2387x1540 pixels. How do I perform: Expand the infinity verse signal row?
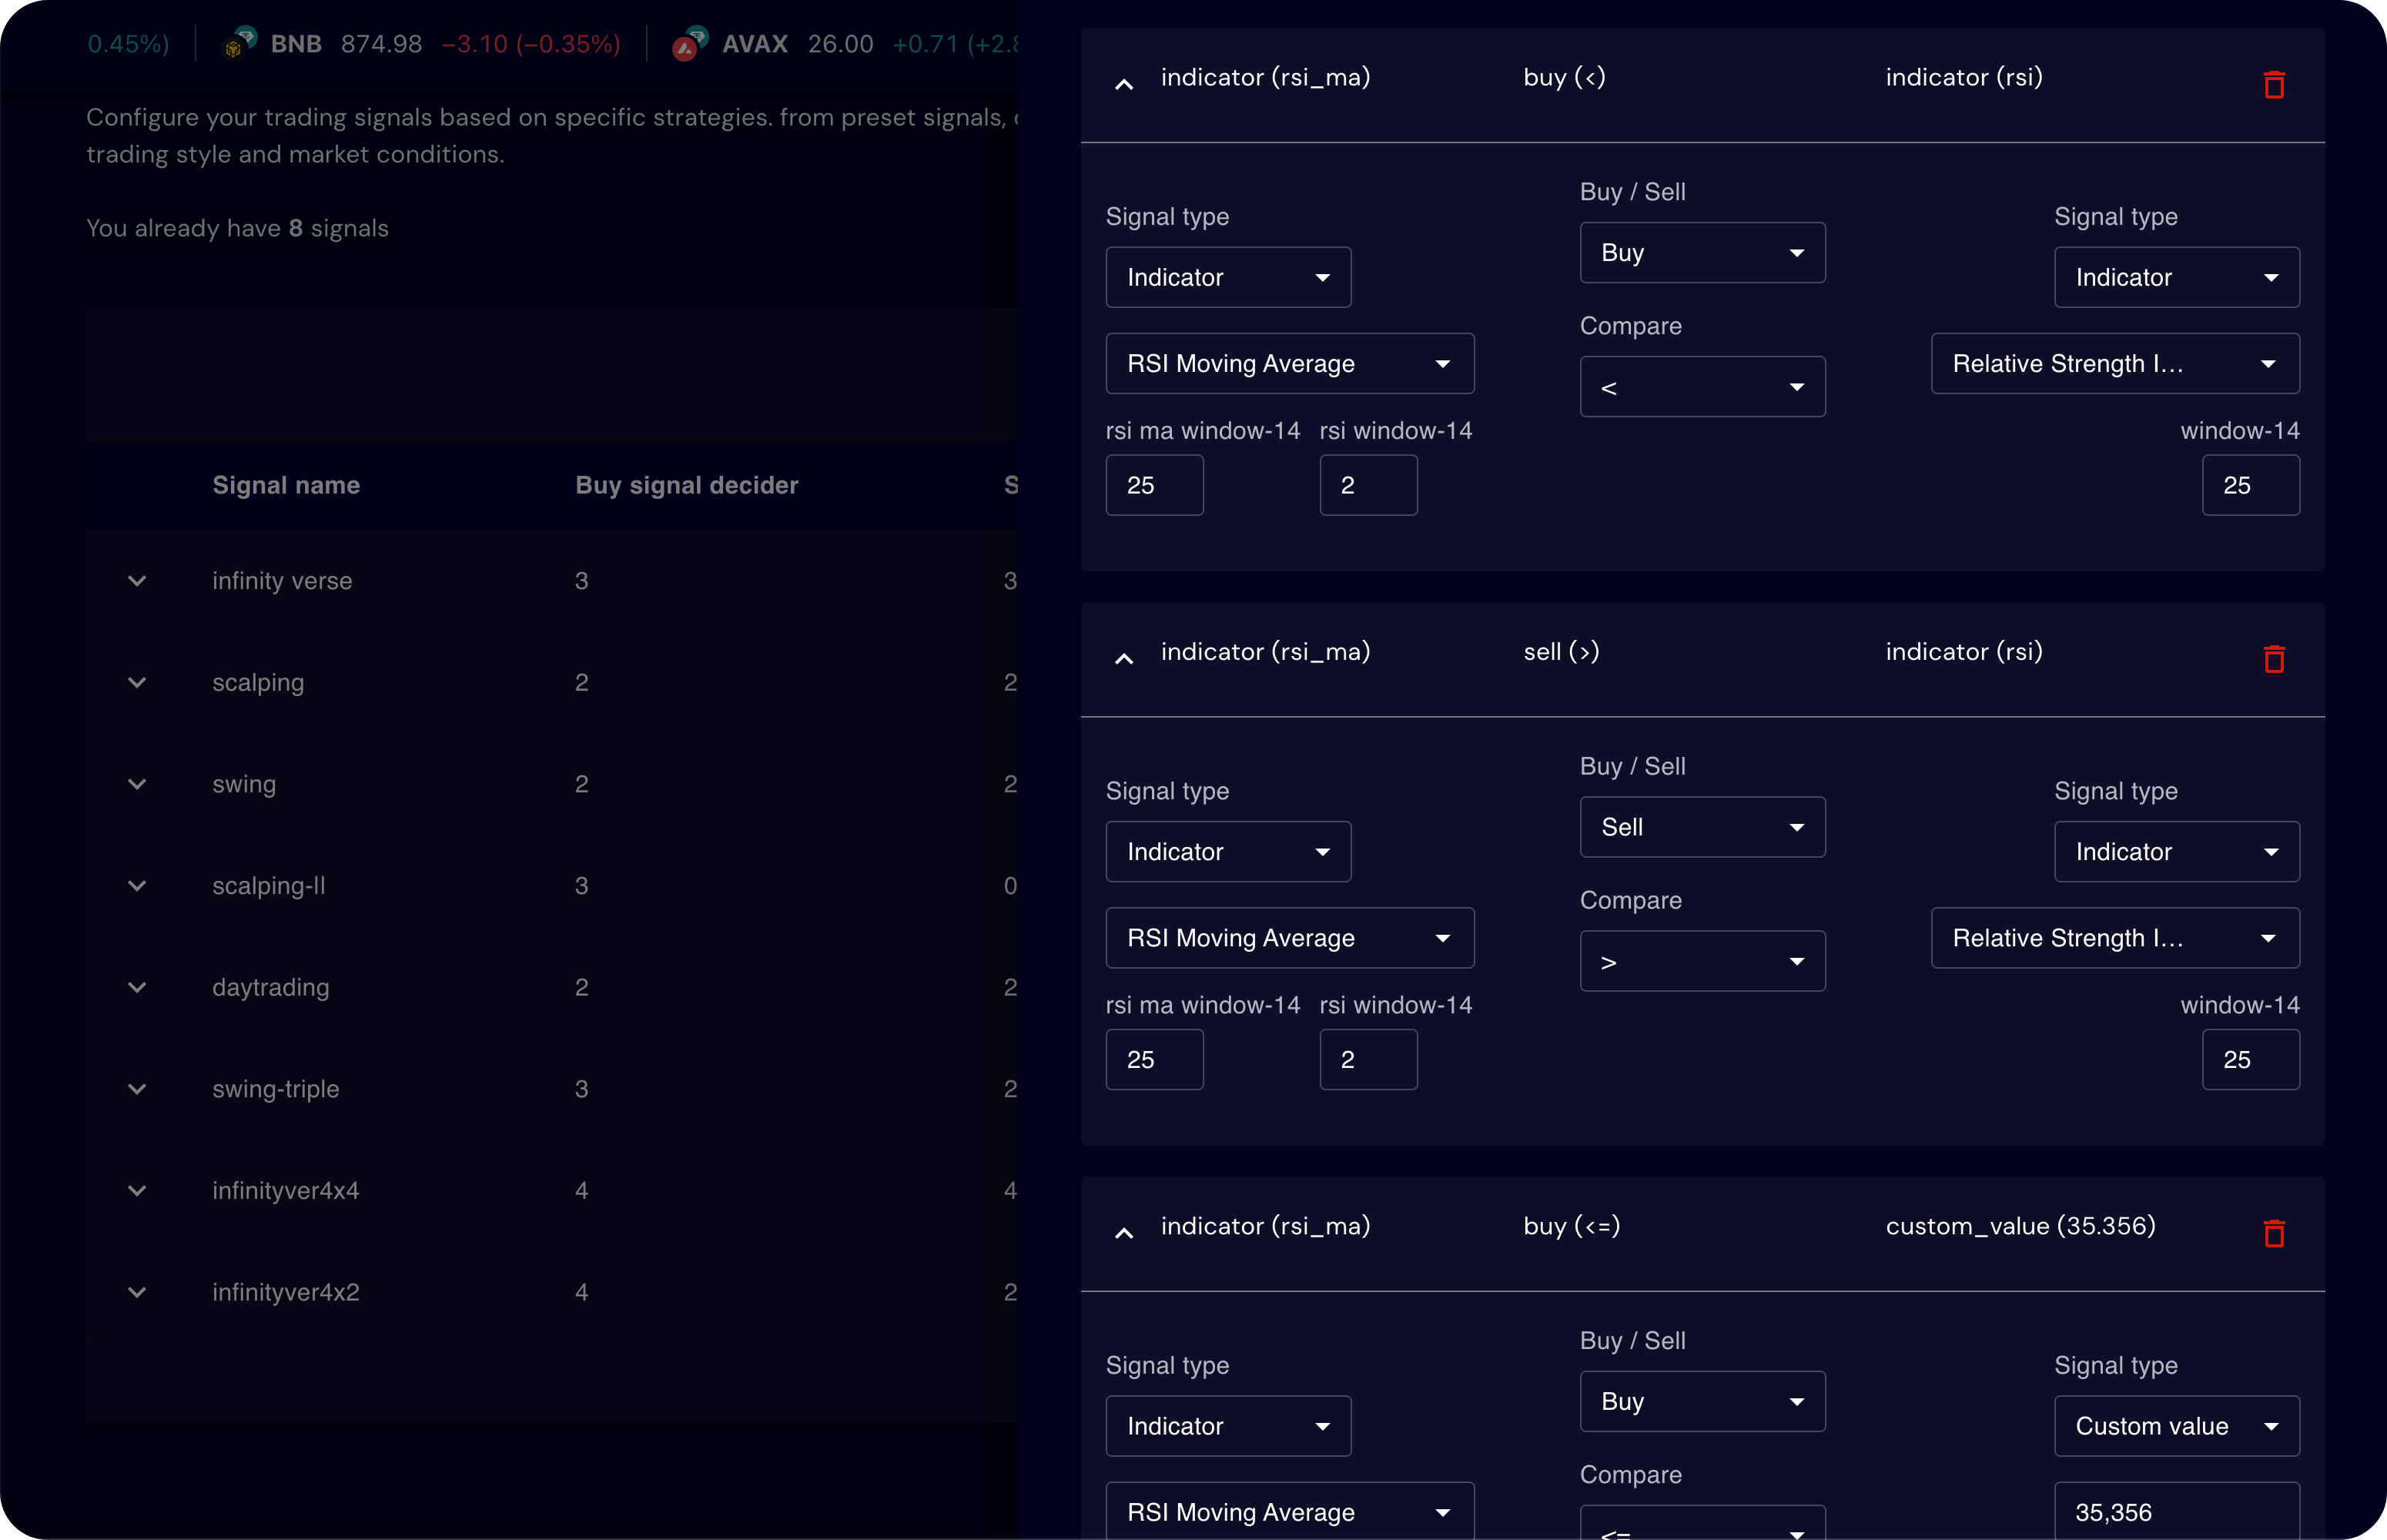pyautogui.click(x=137, y=581)
